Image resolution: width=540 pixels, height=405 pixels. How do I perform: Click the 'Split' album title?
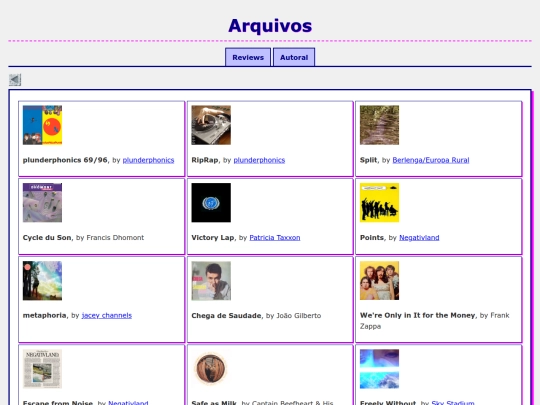(x=368, y=160)
